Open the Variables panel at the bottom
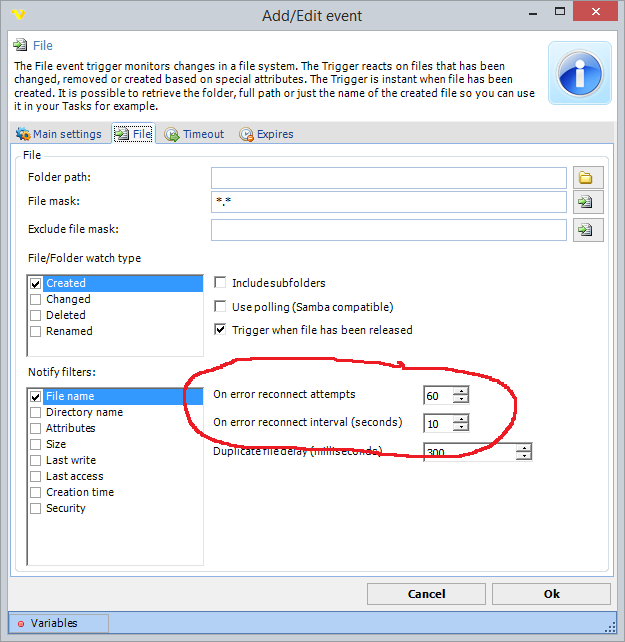This screenshot has height=642, width=625. [57, 623]
